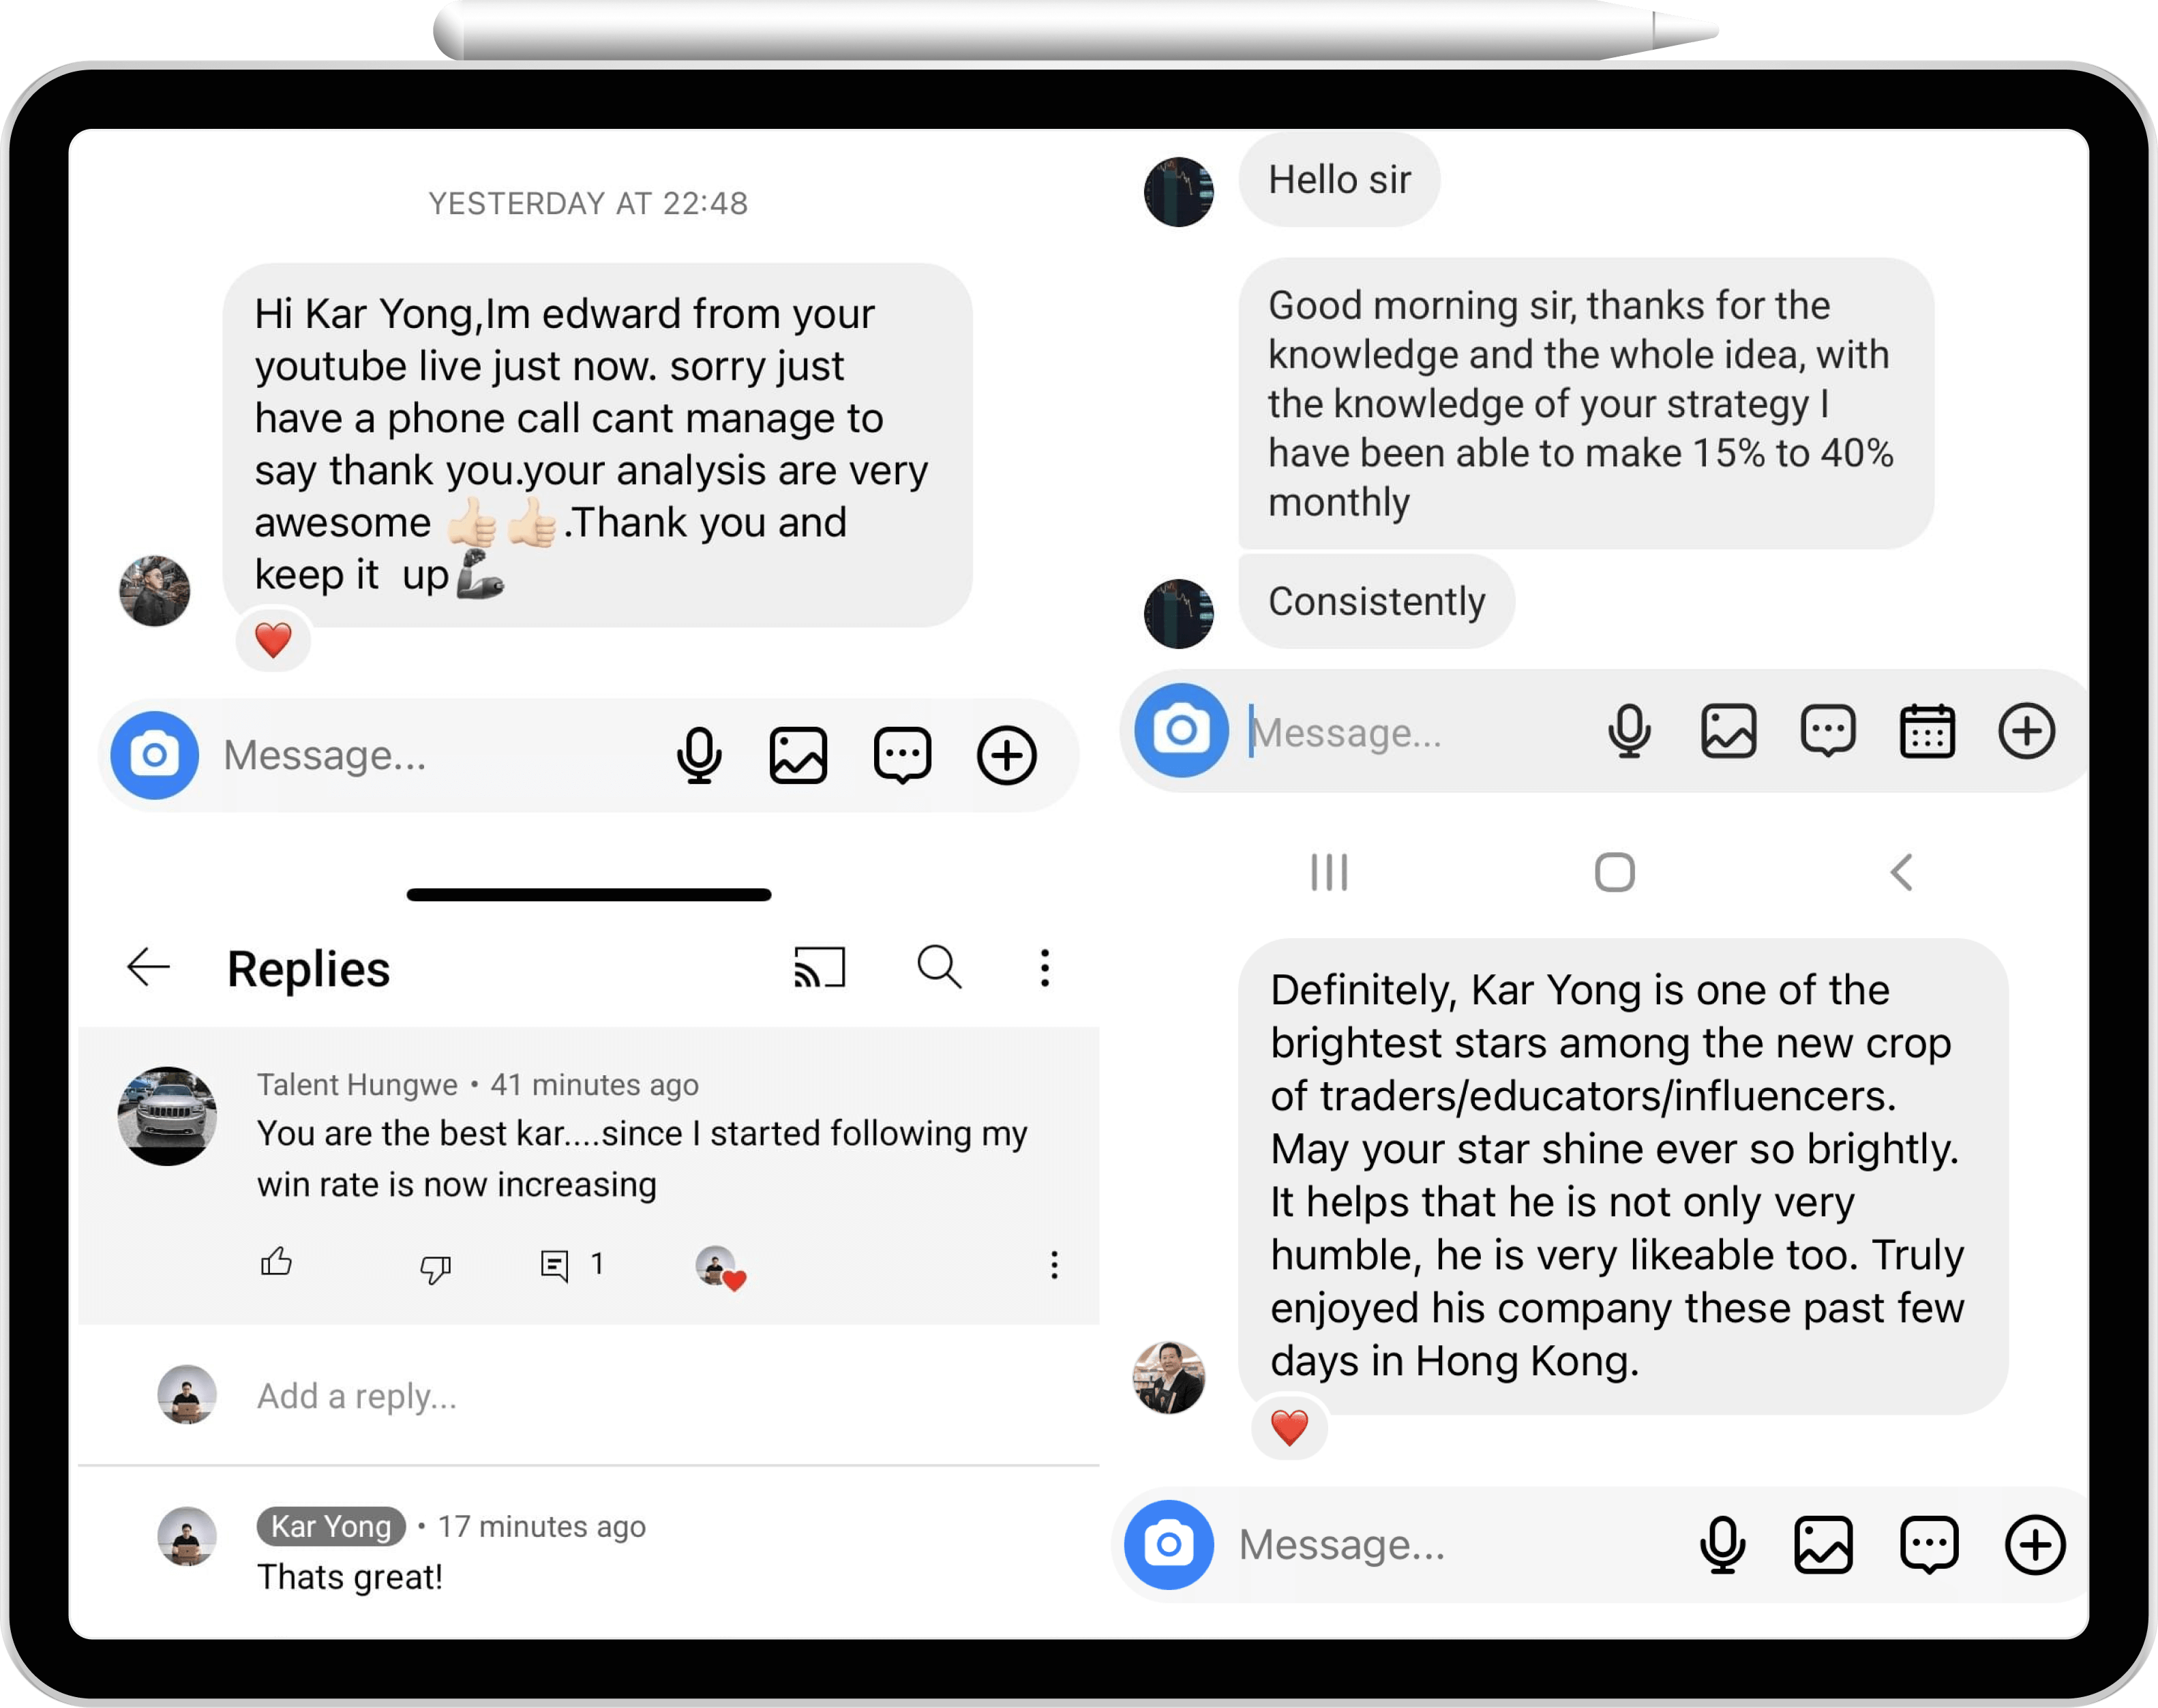Tap the Android home navigation button
The width and height of the screenshot is (2158, 1708).
pos(1615,872)
